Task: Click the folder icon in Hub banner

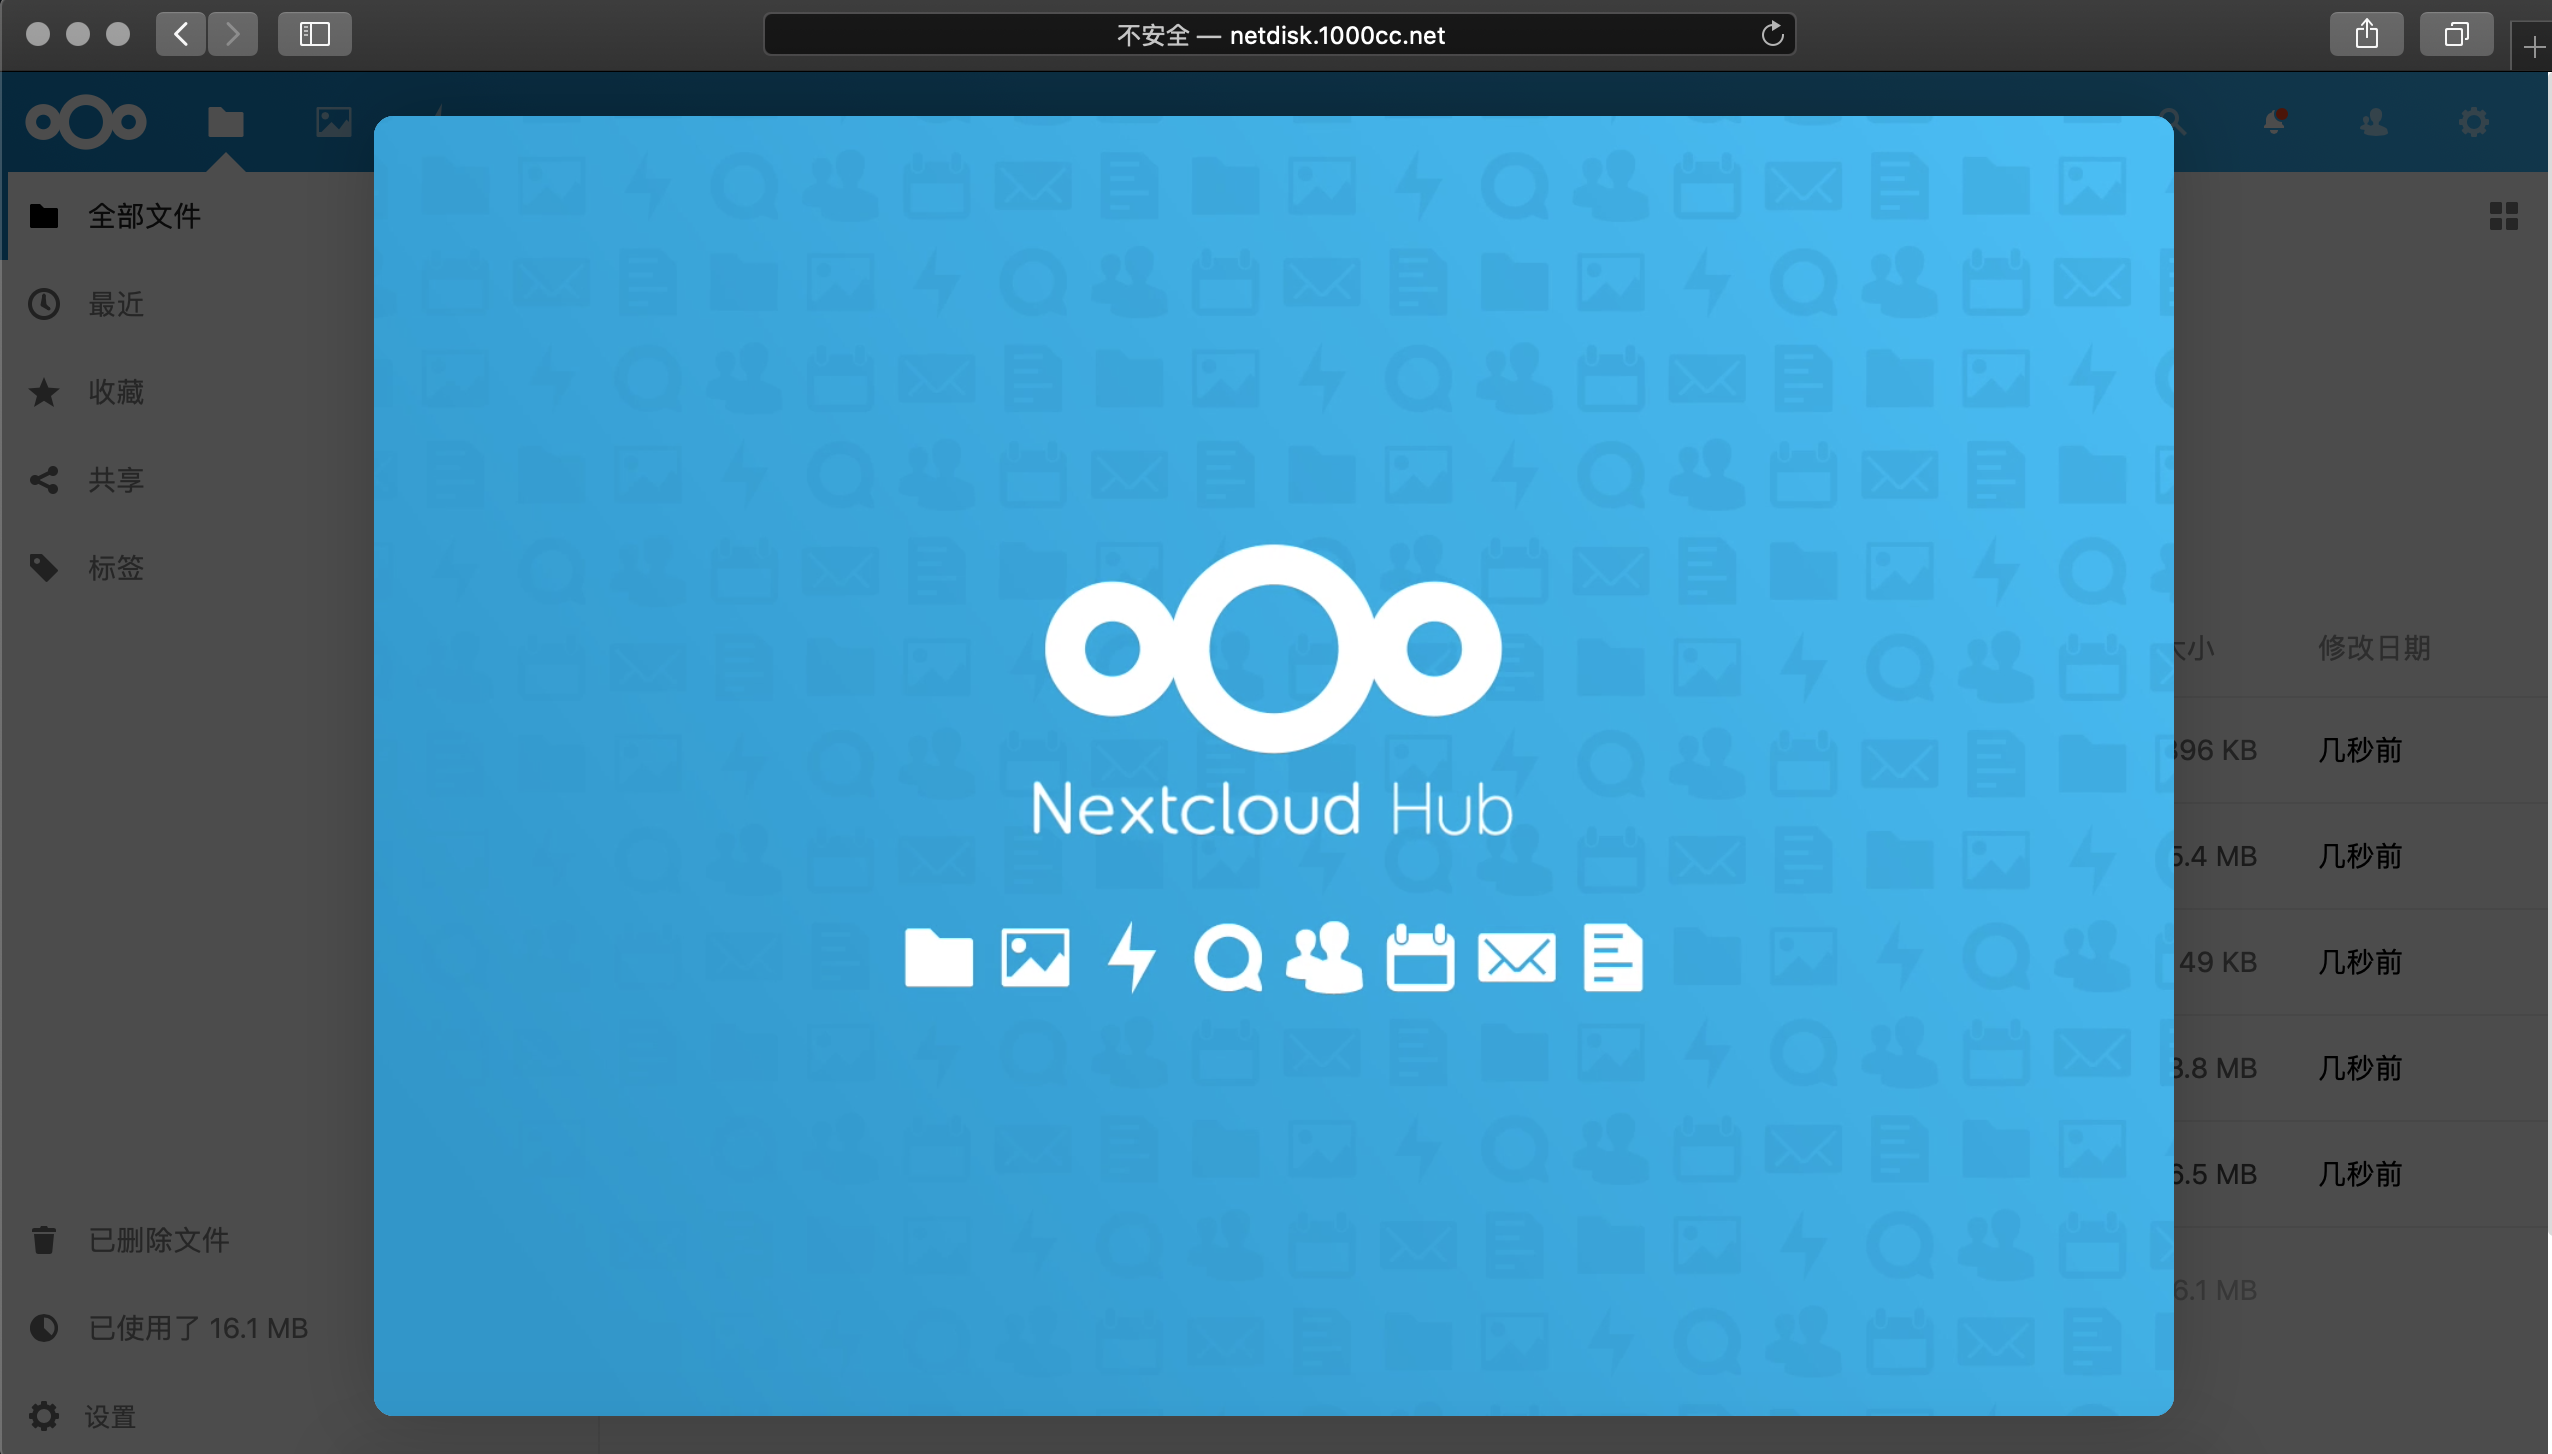Action: coord(938,958)
